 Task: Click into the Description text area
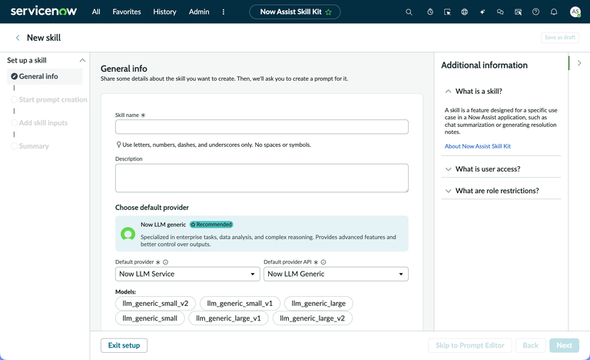click(x=262, y=178)
